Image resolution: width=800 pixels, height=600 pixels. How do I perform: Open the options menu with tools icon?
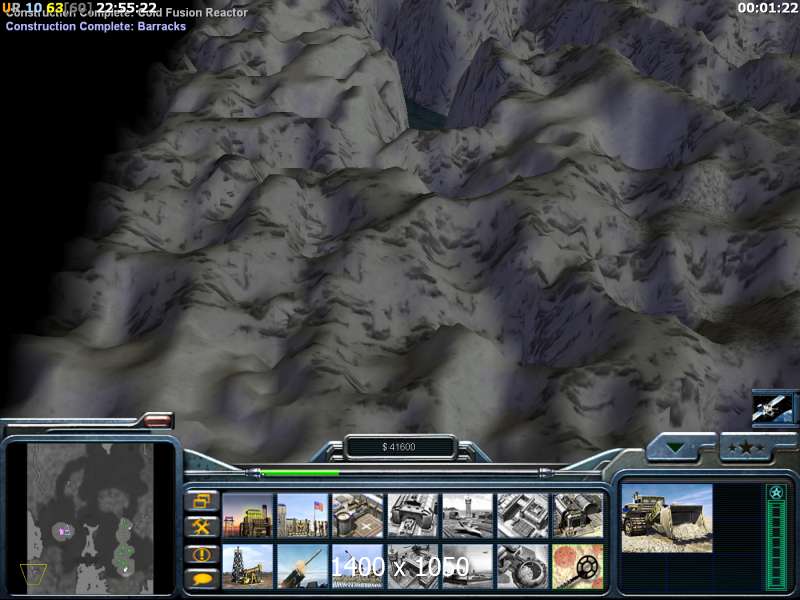point(201,526)
